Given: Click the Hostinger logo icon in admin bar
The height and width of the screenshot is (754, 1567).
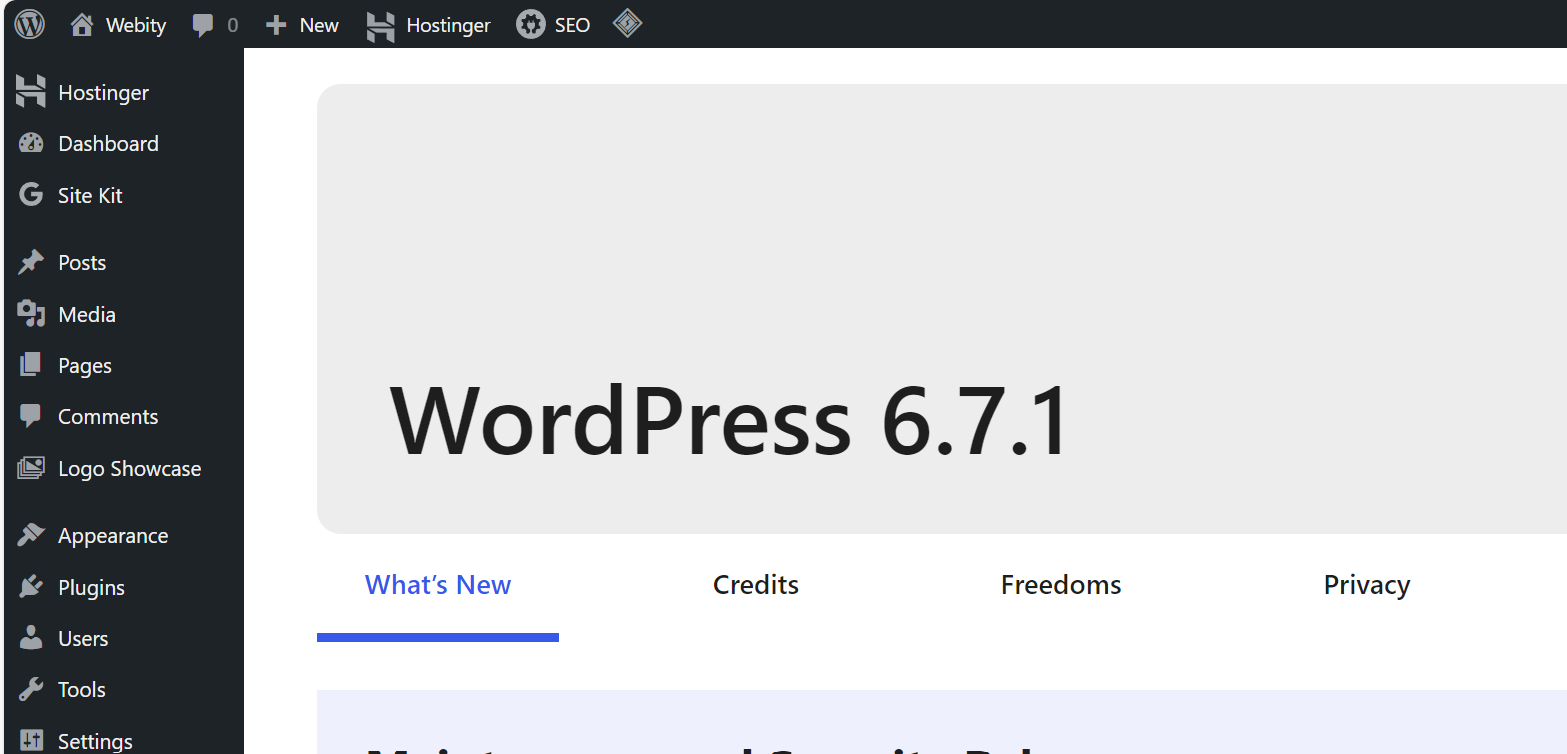Looking at the screenshot, I should [x=381, y=26].
